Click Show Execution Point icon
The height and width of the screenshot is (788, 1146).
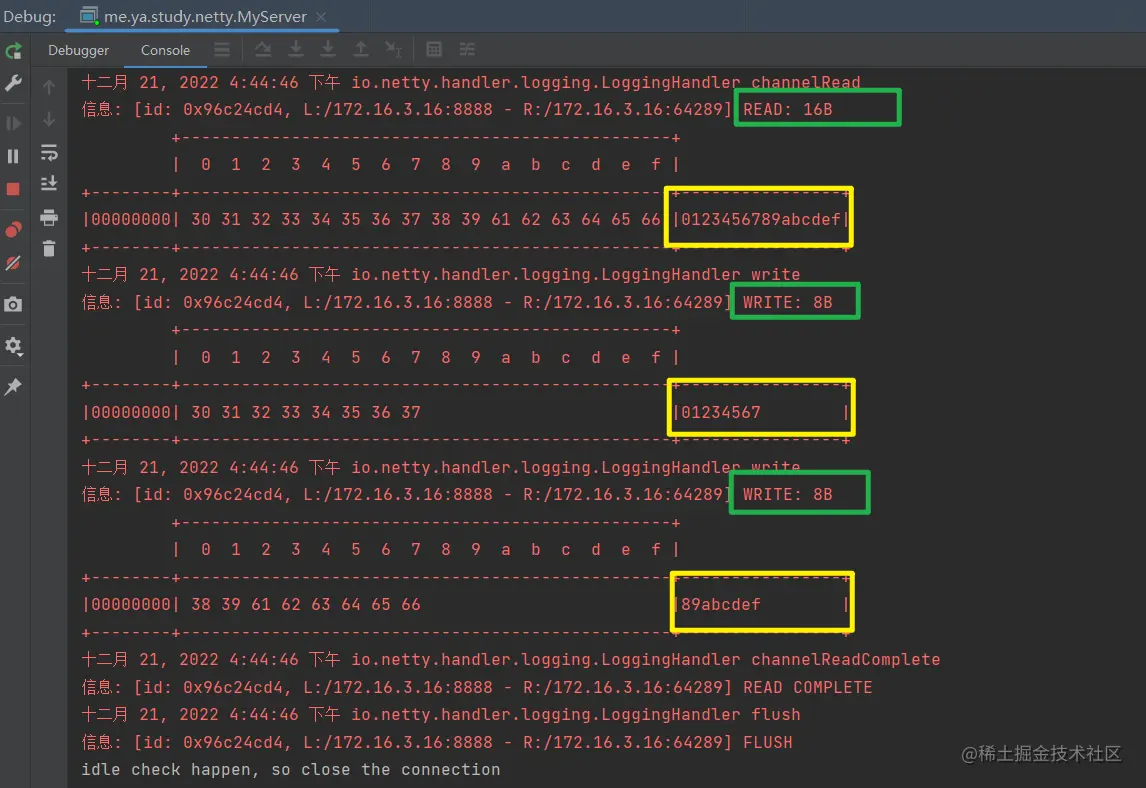pyautogui.click(x=222, y=50)
